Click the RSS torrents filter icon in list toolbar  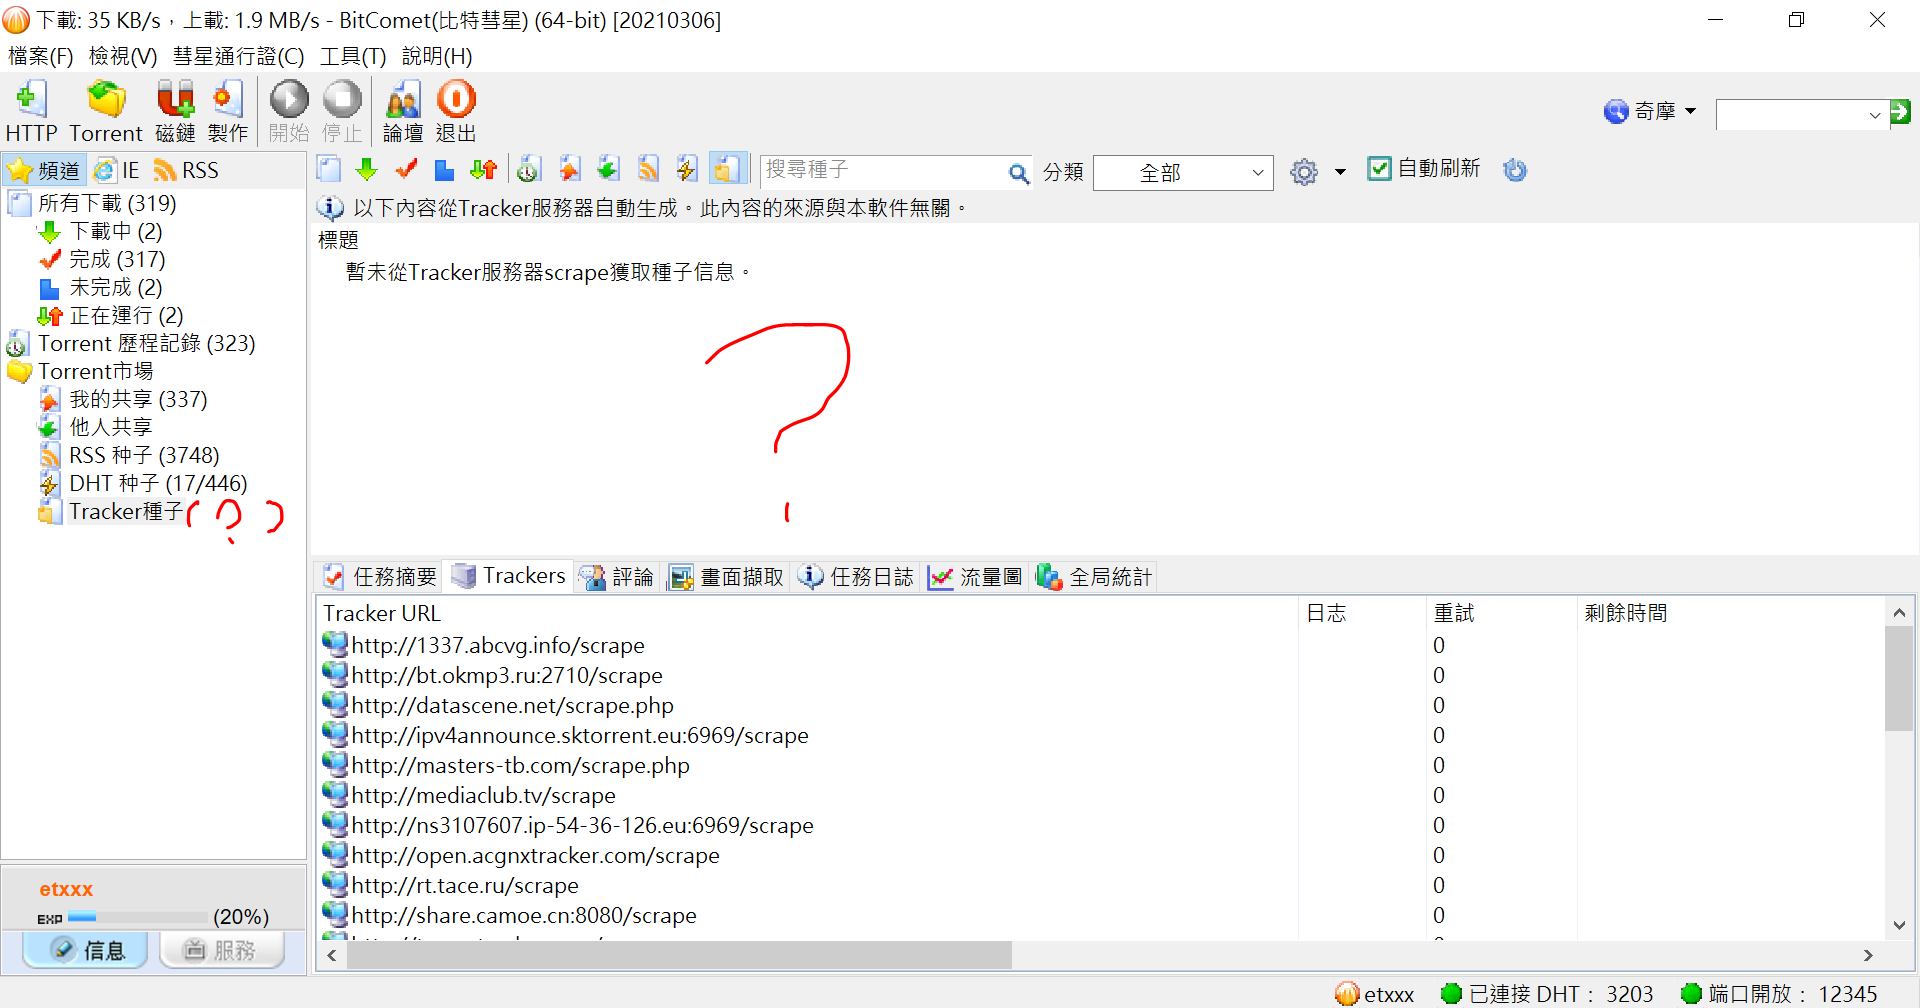[x=649, y=170]
